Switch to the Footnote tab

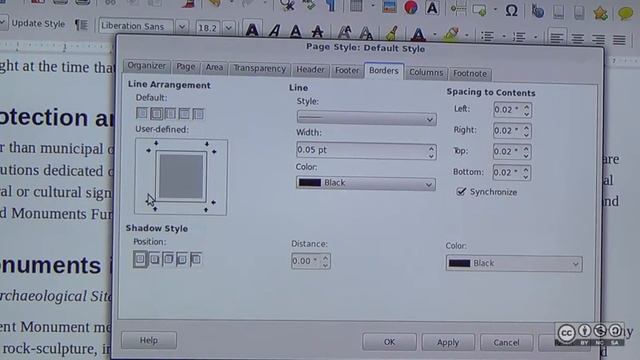pos(470,74)
